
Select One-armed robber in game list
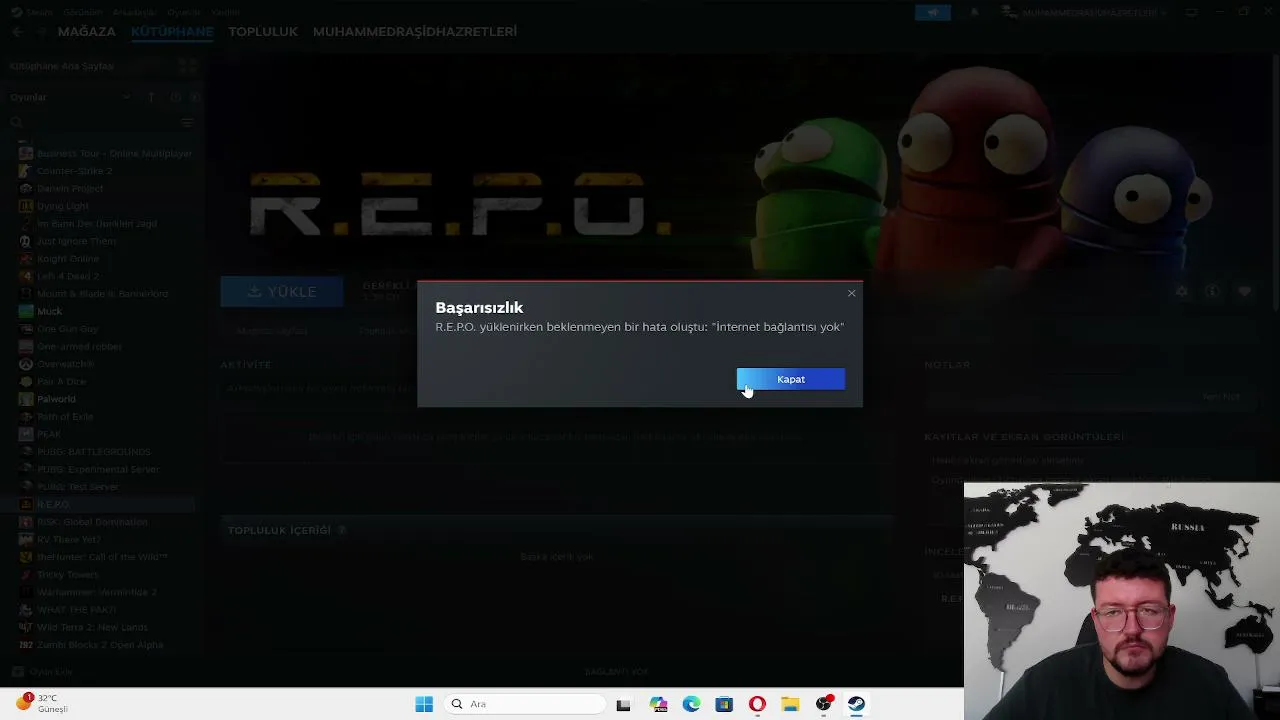point(70,346)
